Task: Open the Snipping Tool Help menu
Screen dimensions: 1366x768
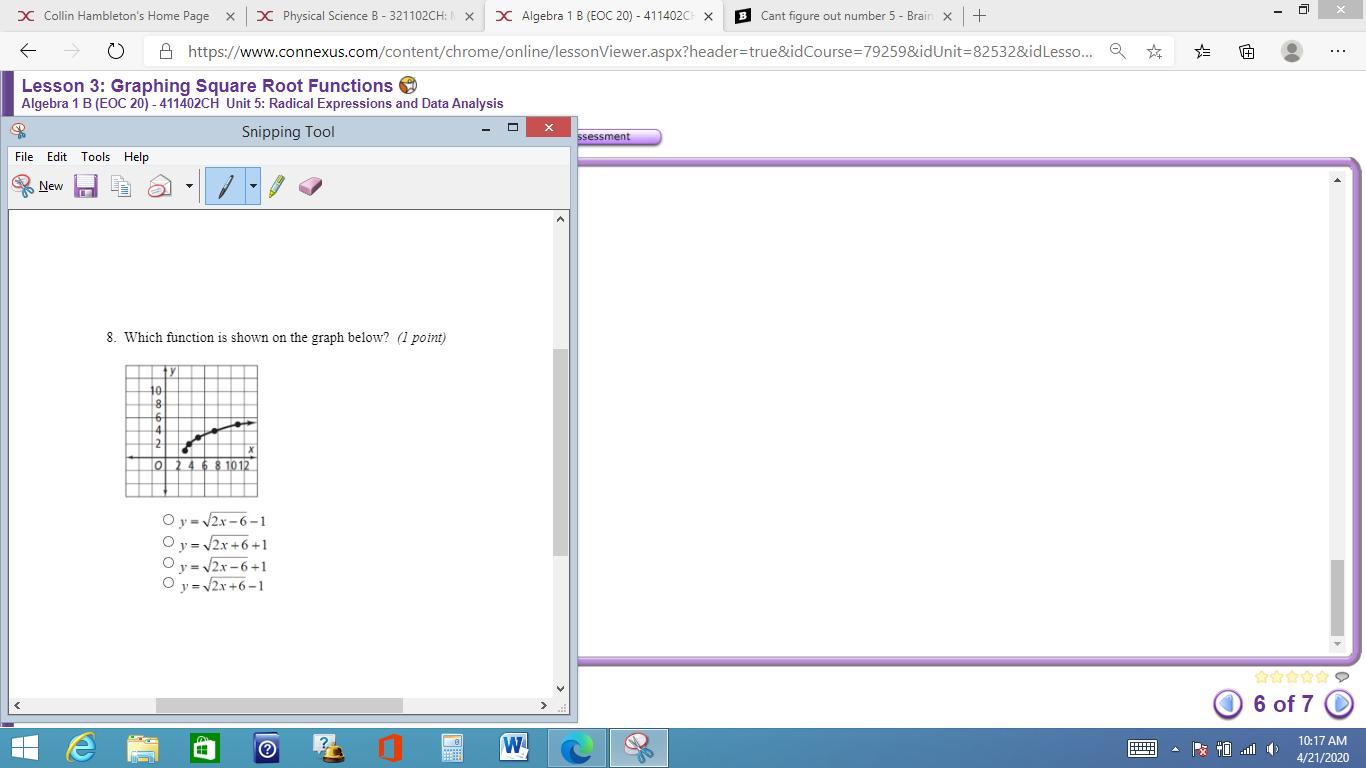Action: [136, 157]
